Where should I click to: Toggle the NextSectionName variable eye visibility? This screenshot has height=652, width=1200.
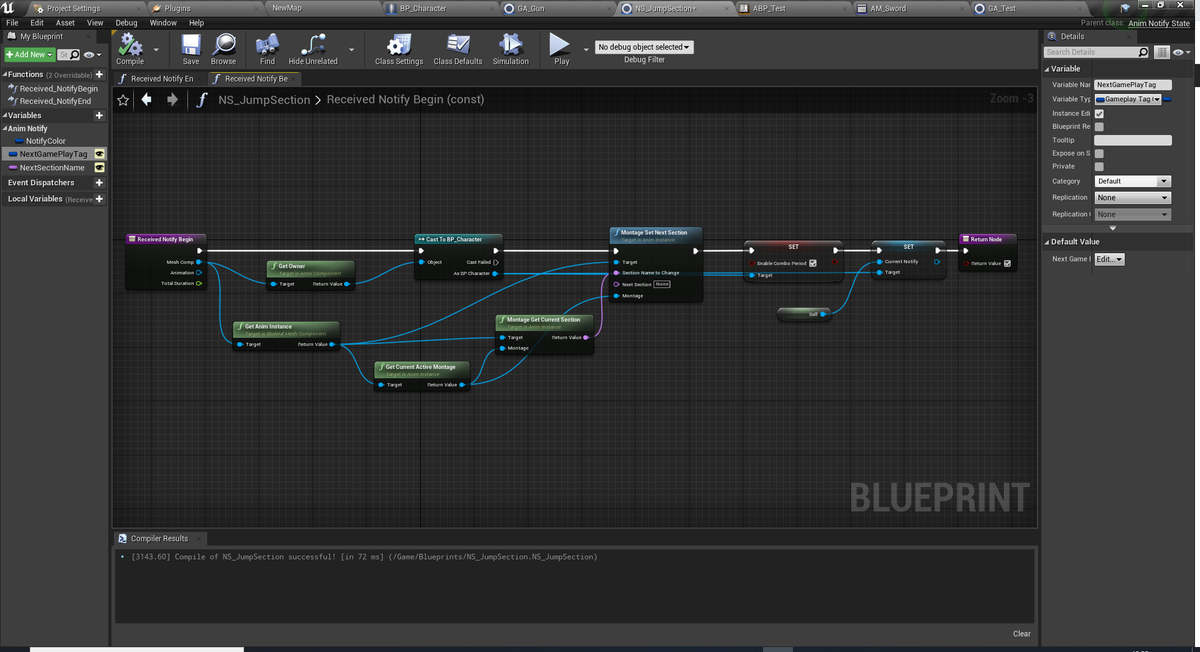tap(100, 168)
